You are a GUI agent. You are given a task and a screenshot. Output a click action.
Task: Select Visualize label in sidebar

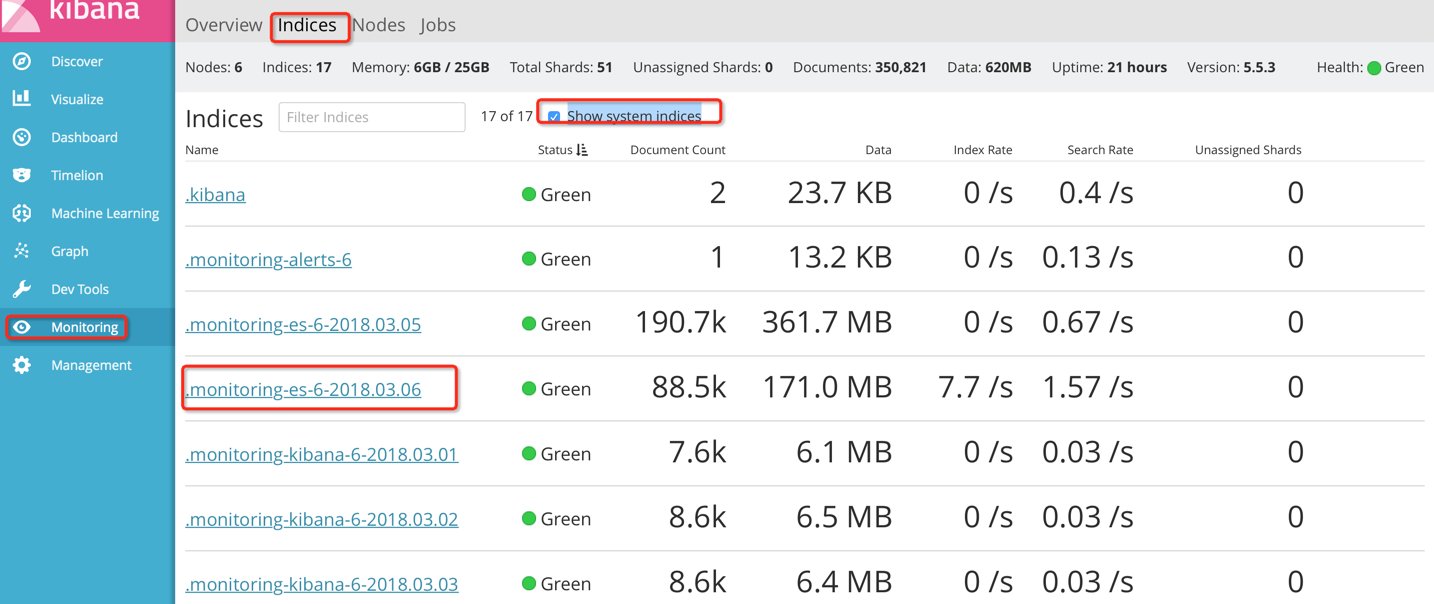coord(77,99)
